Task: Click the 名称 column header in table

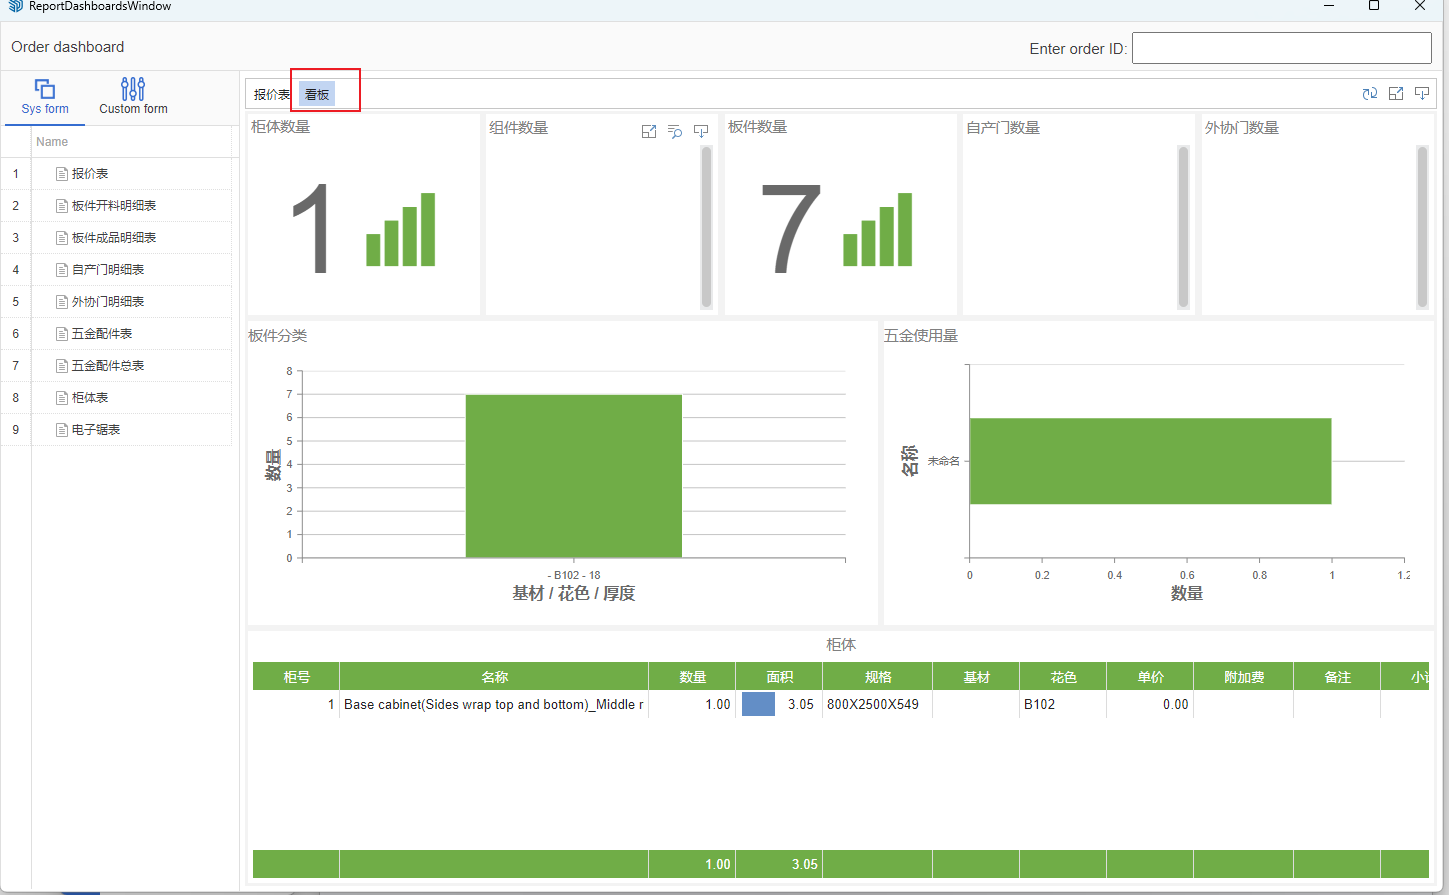Action: pos(494,677)
